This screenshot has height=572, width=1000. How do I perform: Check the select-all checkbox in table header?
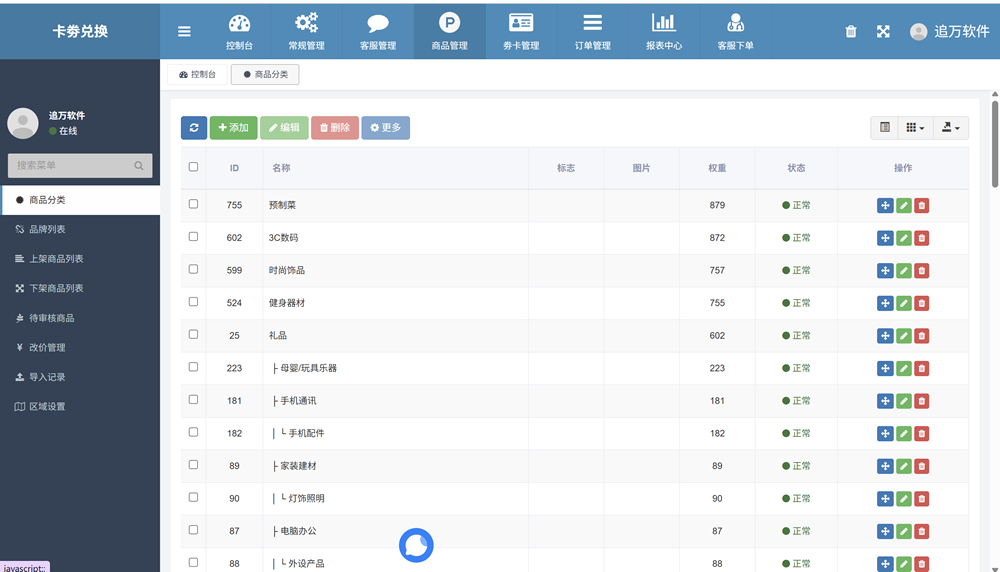(x=194, y=167)
